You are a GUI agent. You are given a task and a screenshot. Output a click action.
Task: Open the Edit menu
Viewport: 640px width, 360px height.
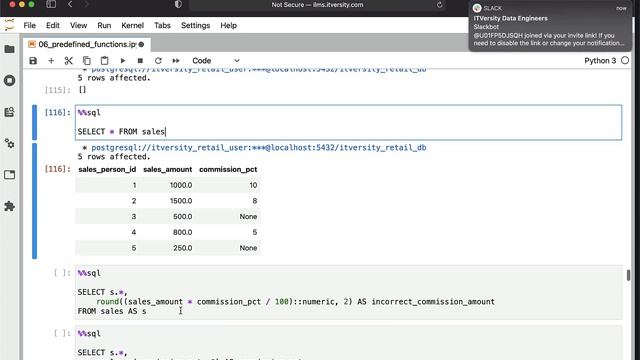(53, 25)
